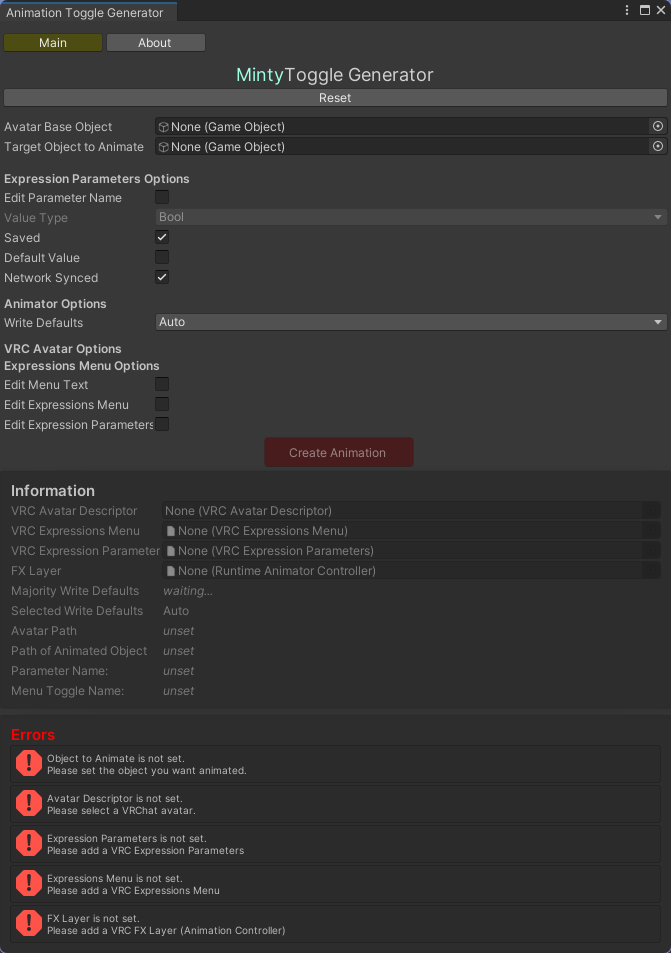The image size is (671, 953).
Task: Click the Target Object to Animate input field
Action: pos(400,146)
